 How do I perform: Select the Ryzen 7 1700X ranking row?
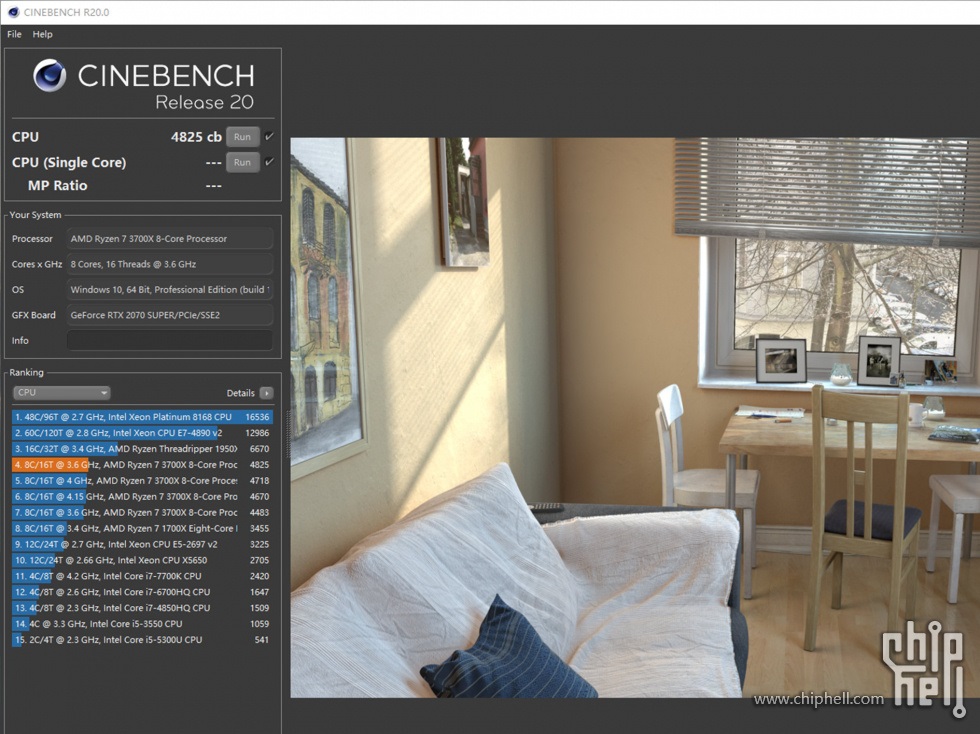(142, 528)
